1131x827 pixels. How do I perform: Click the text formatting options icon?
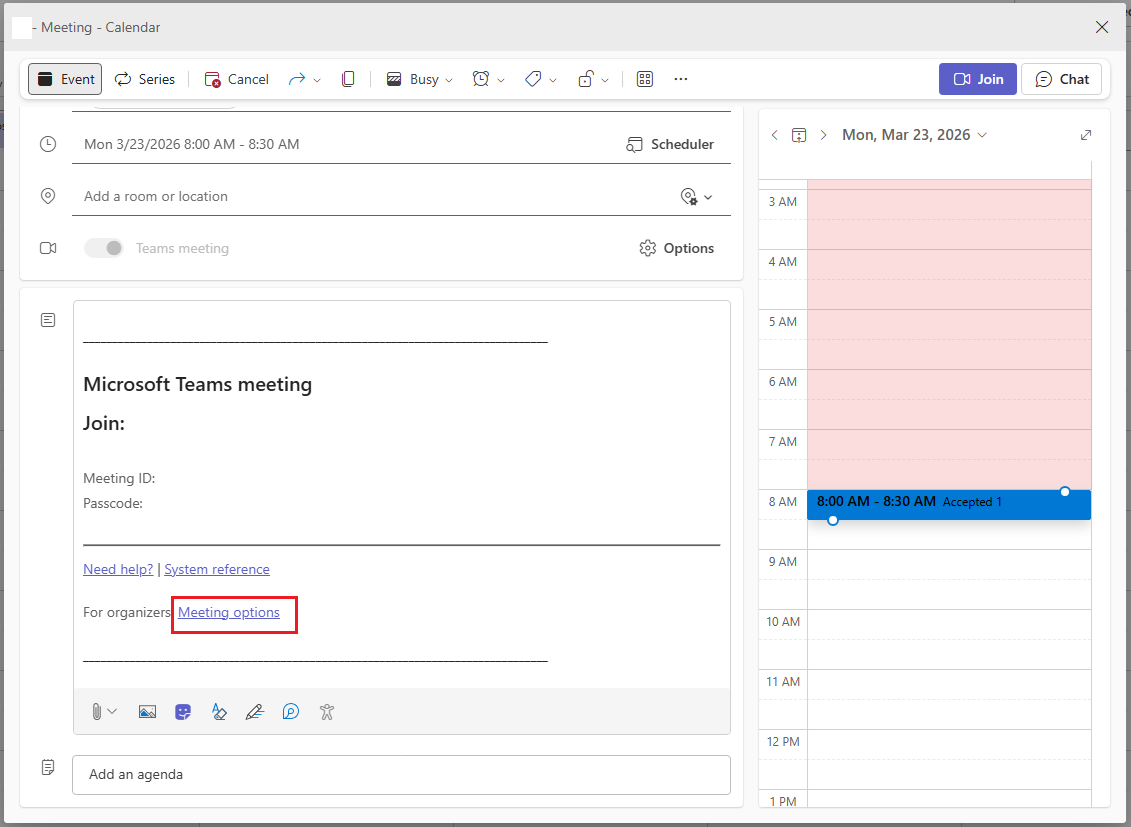tap(219, 712)
